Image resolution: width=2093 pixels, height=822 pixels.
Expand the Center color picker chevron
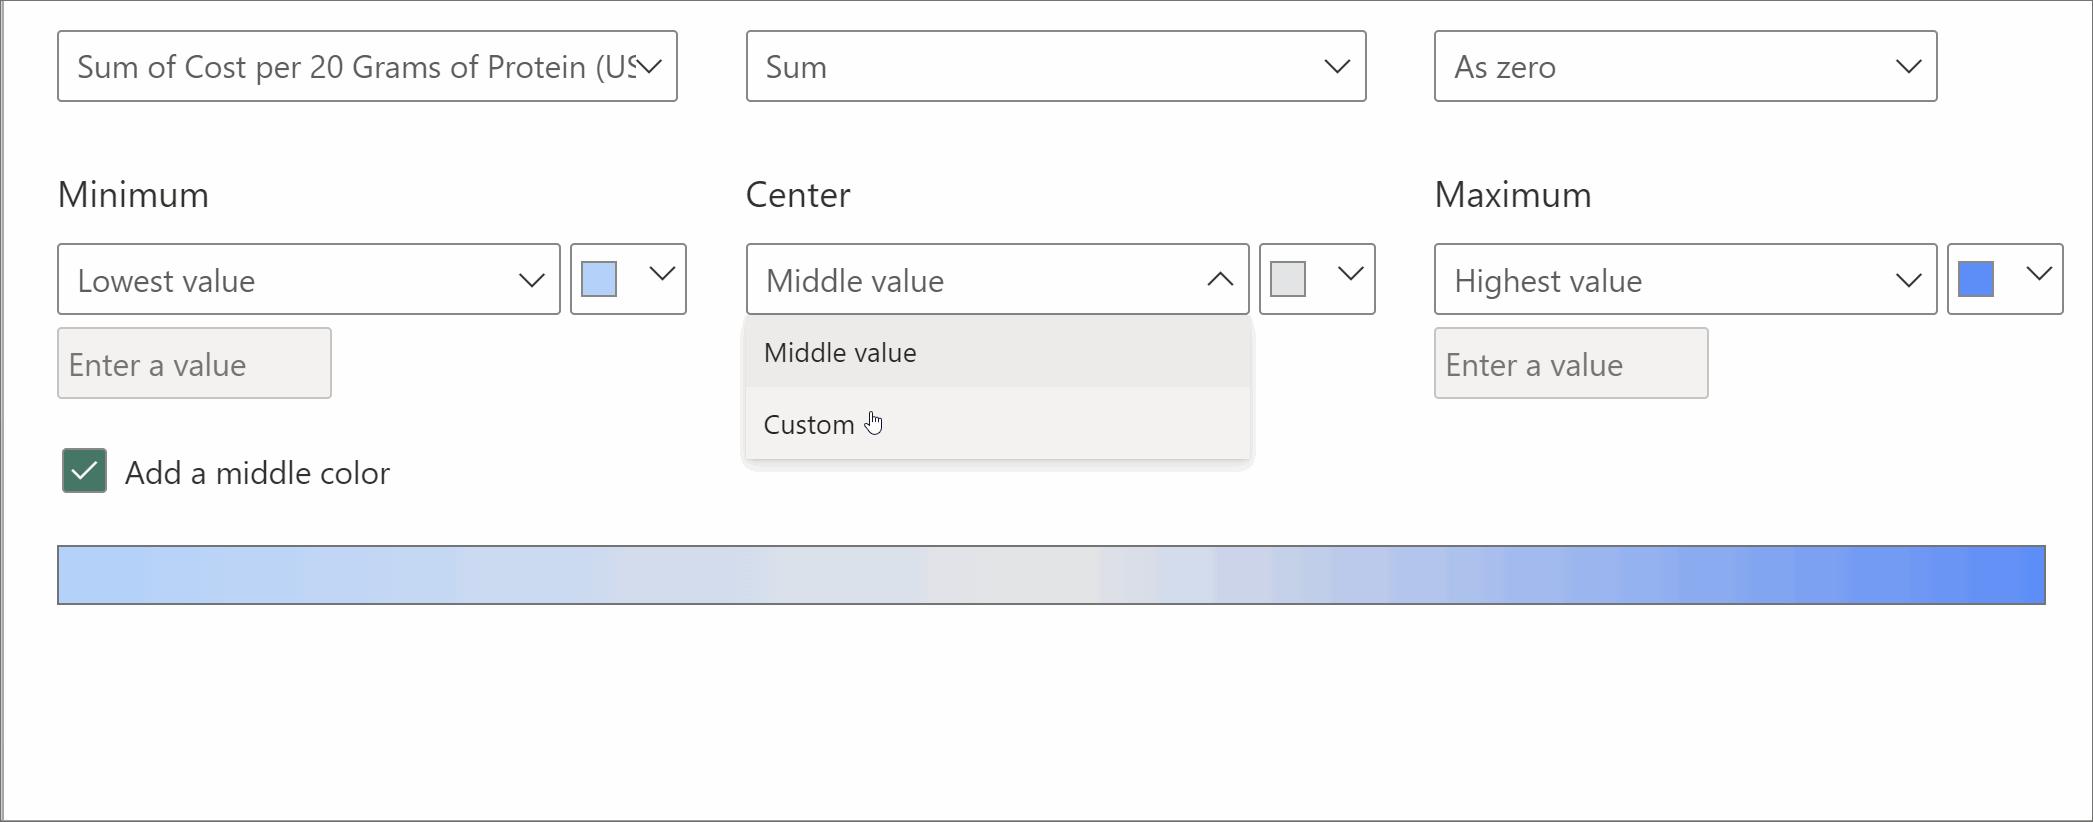pos(1351,274)
